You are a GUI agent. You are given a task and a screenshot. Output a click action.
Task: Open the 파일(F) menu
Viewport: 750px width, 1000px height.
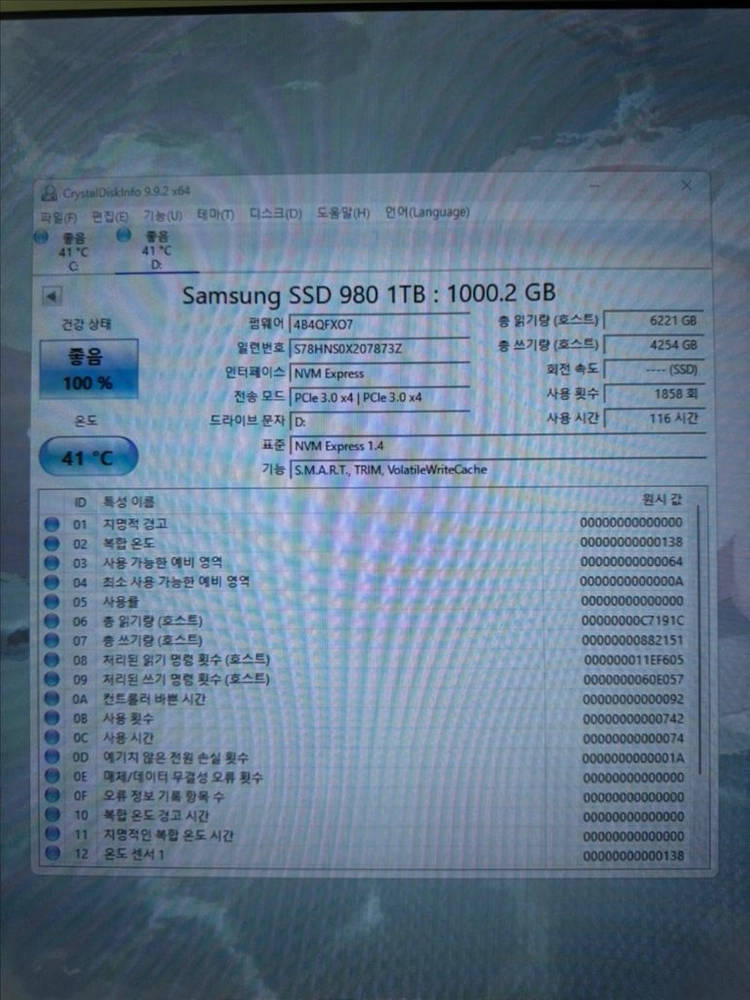coord(59,217)
